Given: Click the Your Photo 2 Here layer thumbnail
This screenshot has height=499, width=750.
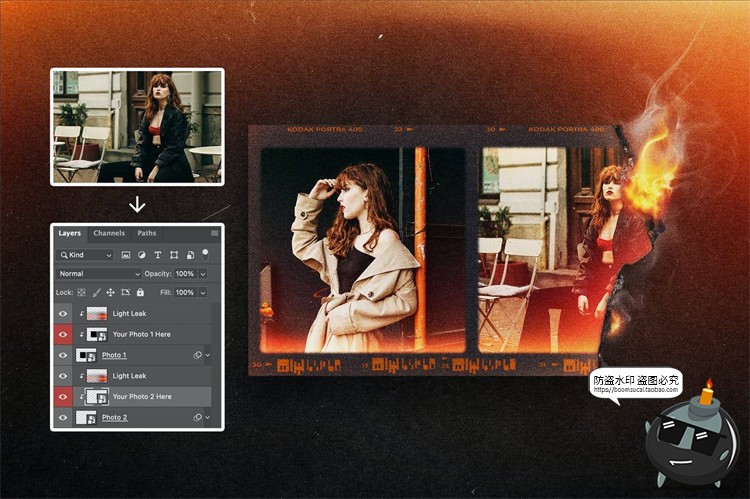Looking at the screenshot, I should [98, 396].
